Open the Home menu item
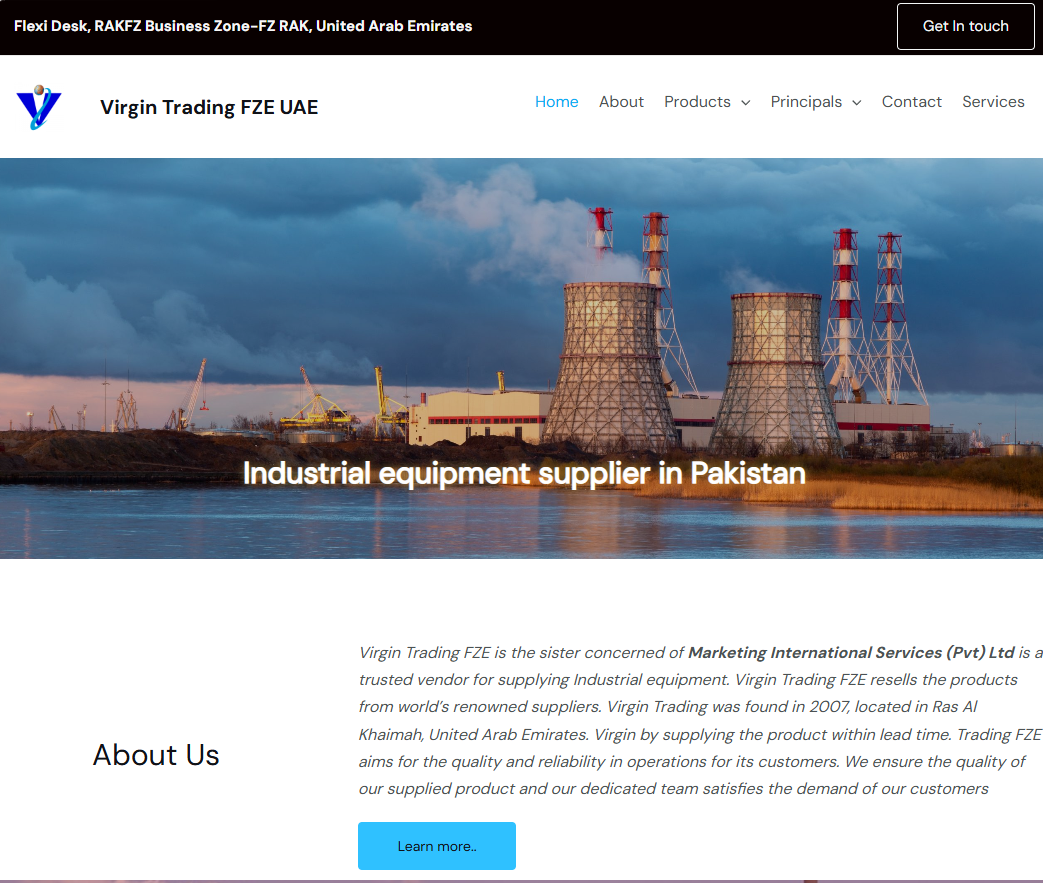The width and height of the screenshot is (1043, 883). point(556,102)
